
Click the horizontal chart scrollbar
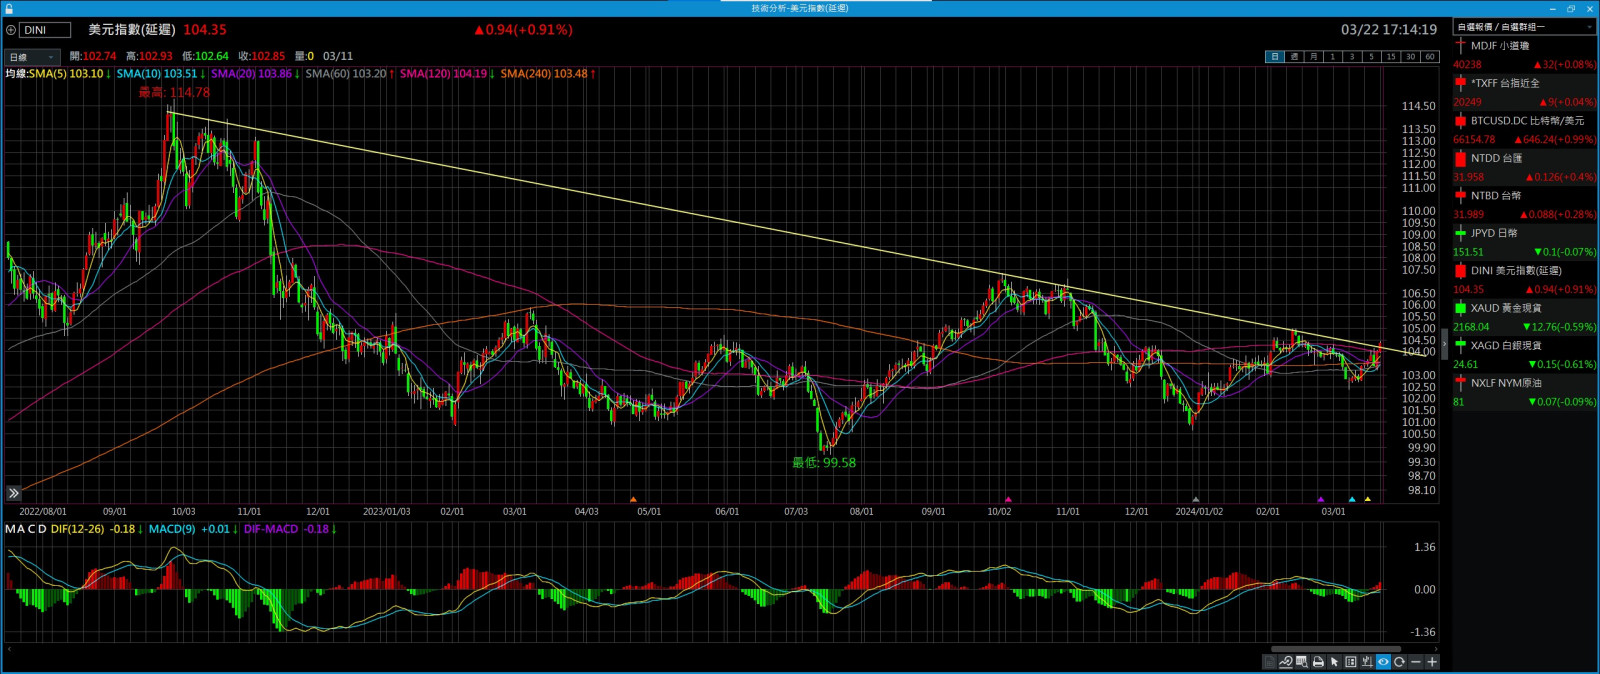click(x=1335, y=649)
